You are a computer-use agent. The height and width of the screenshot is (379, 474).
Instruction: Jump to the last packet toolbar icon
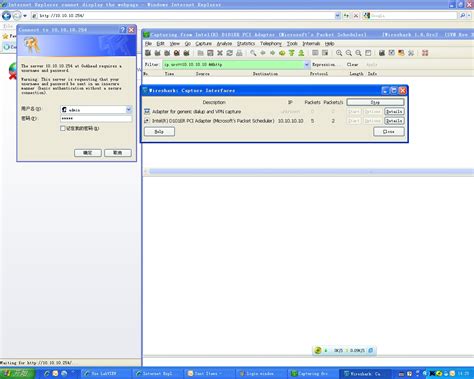click(x=301, y=53)
